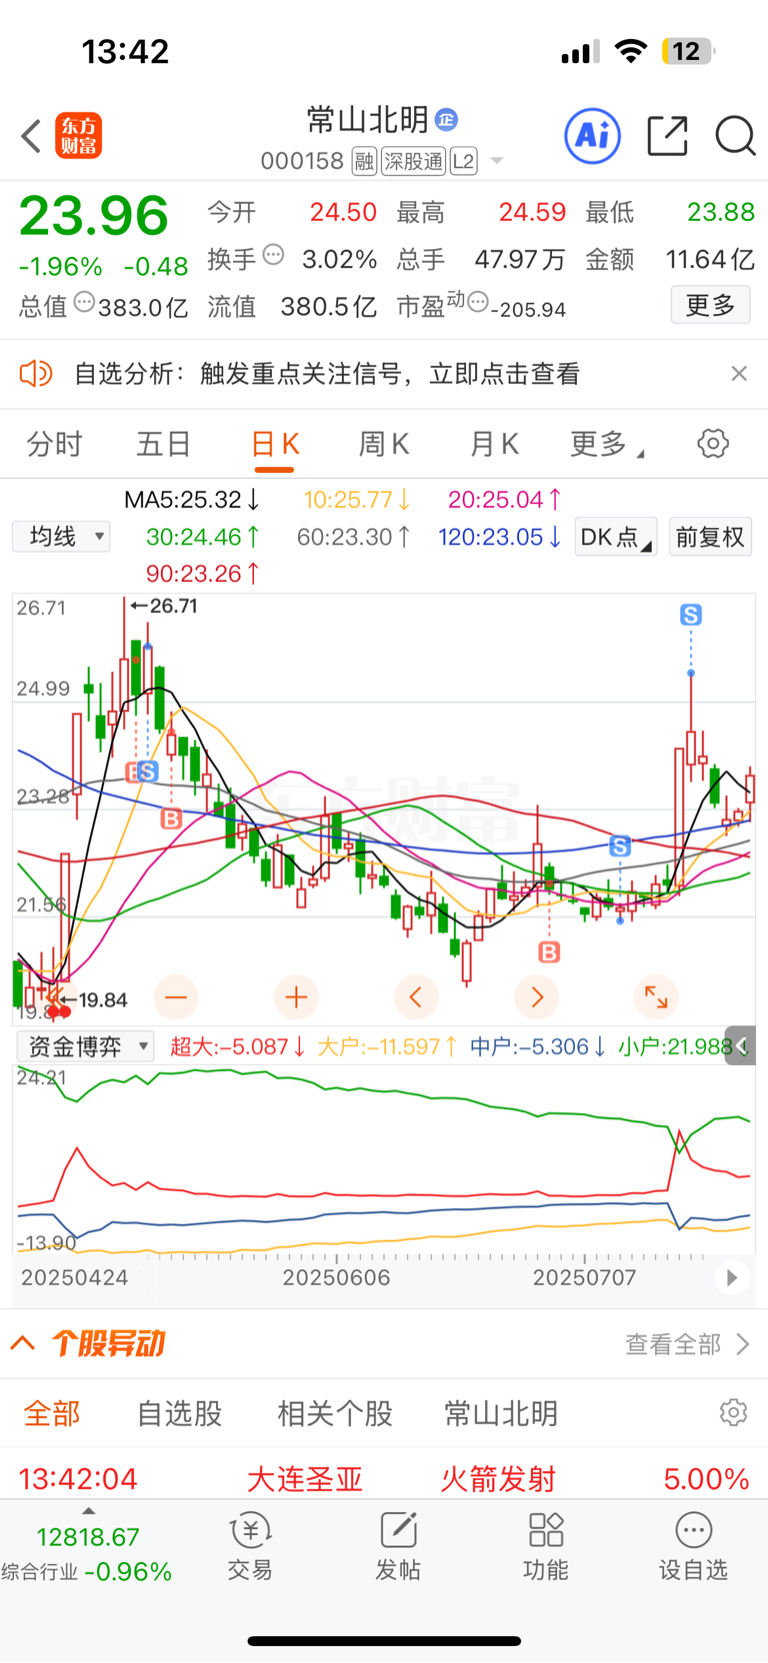768x1663 pixels.
Task: Tap the battery indicator in status bar
Action: (689, 51)
